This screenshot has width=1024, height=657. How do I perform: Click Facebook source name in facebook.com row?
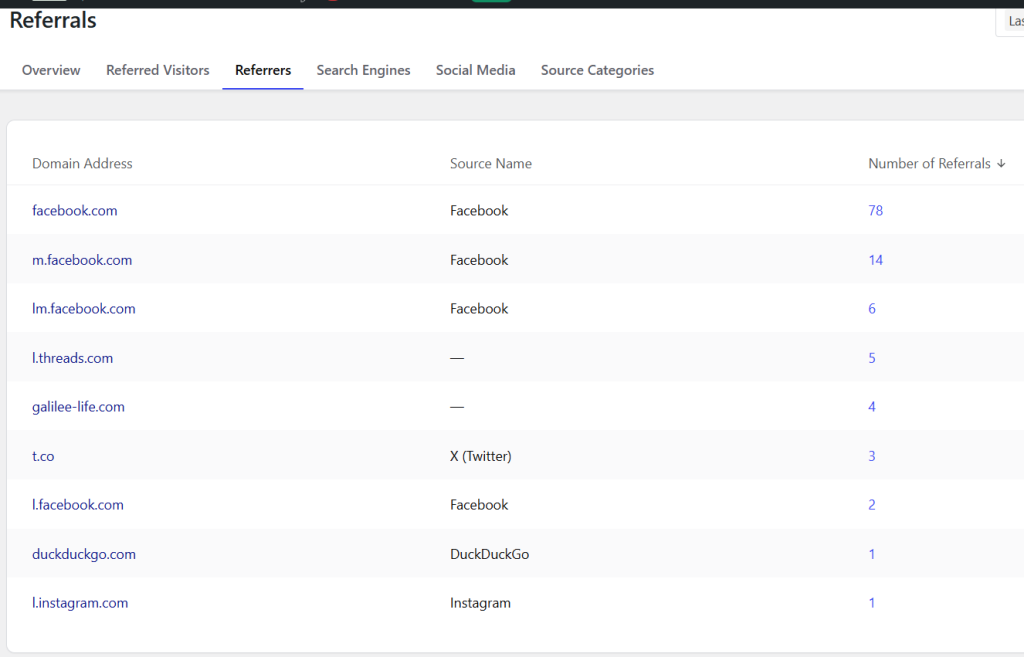pyautogui.click(x=479, y=210)
